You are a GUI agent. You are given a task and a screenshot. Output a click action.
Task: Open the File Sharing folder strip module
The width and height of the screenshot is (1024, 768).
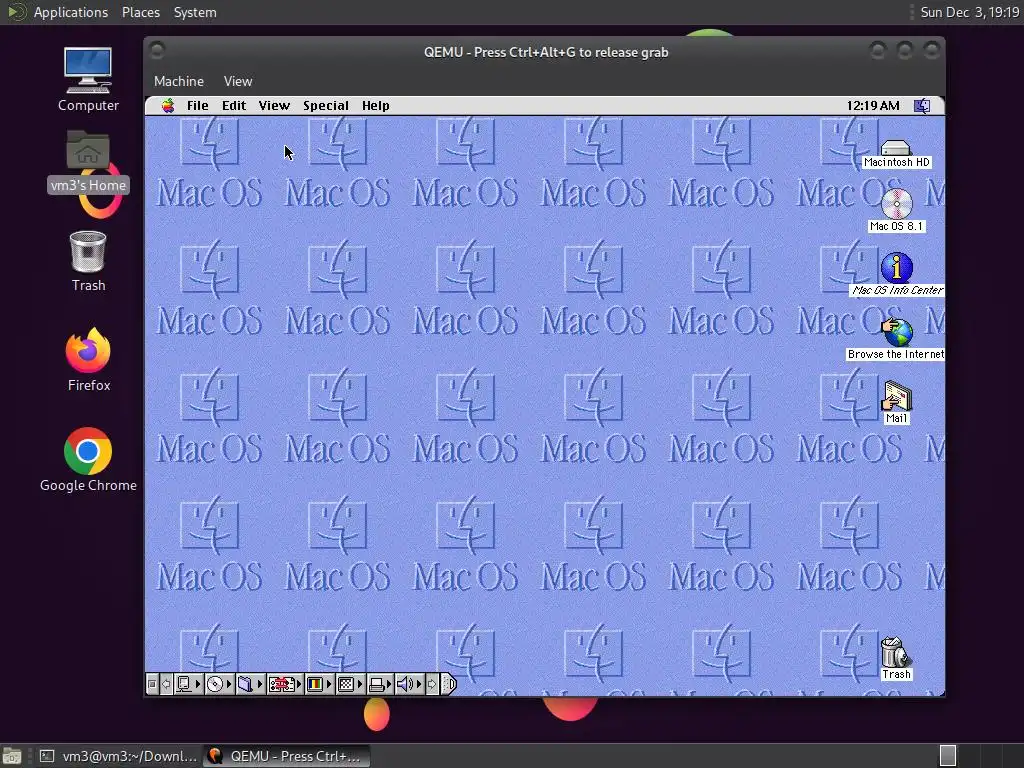249,684
